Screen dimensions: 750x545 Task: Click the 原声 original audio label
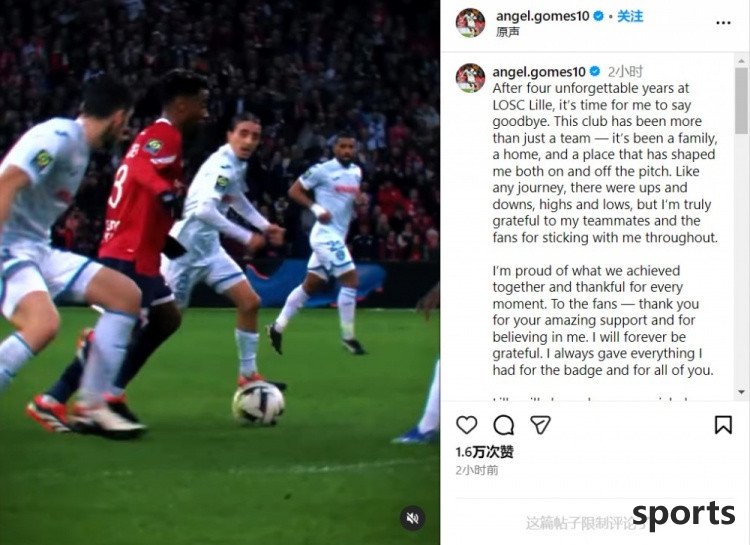pyautogui.click(x=507, y=32)
